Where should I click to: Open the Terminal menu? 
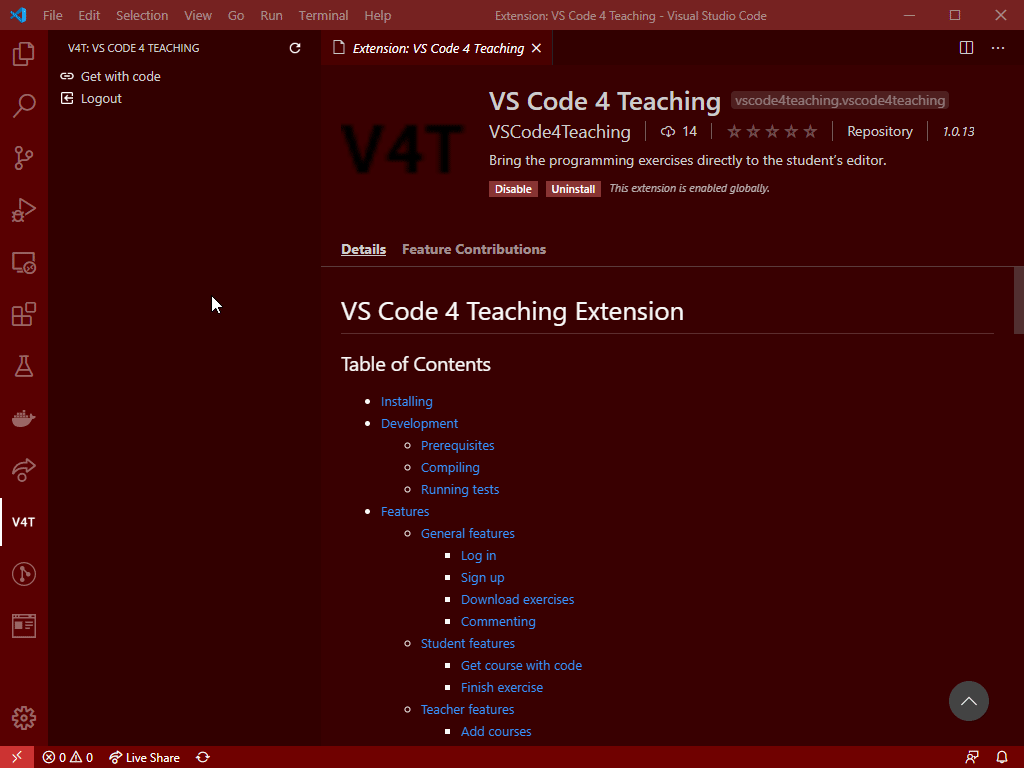(323, 15)
